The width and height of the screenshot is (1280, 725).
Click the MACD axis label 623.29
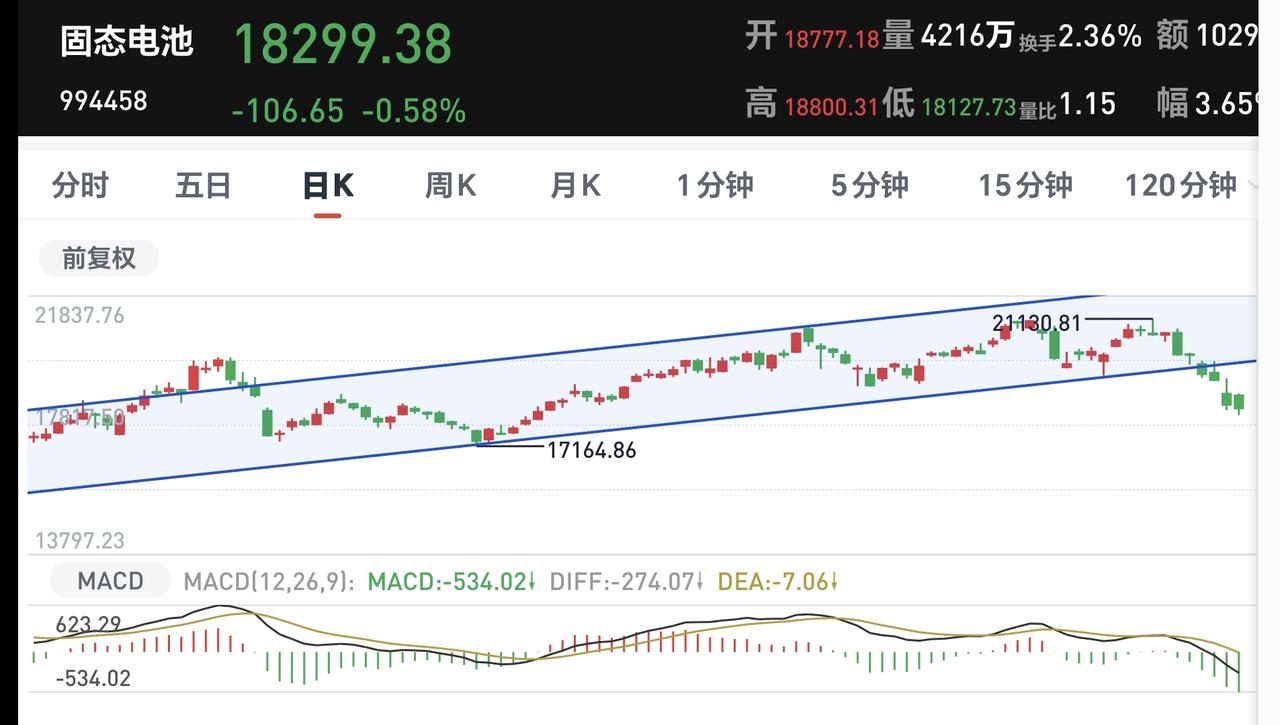point(89,625)
